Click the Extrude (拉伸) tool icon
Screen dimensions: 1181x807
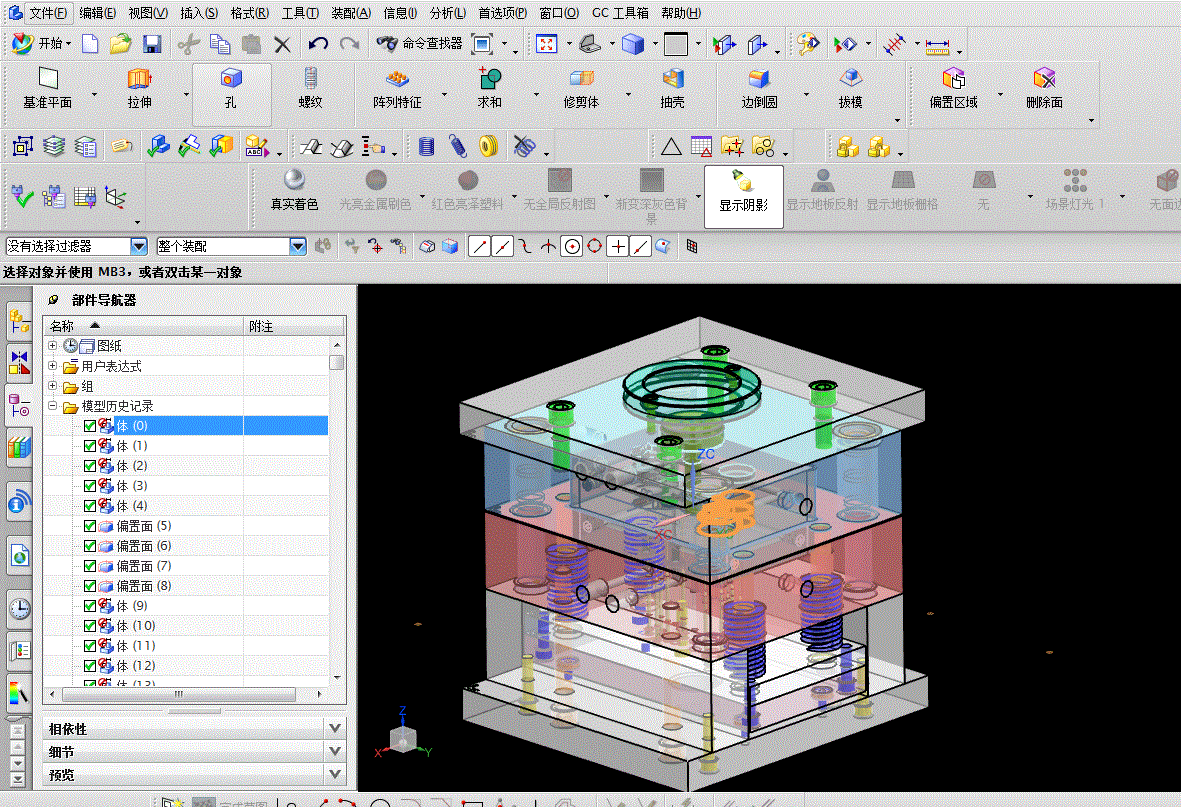click(x=139, y=80)
